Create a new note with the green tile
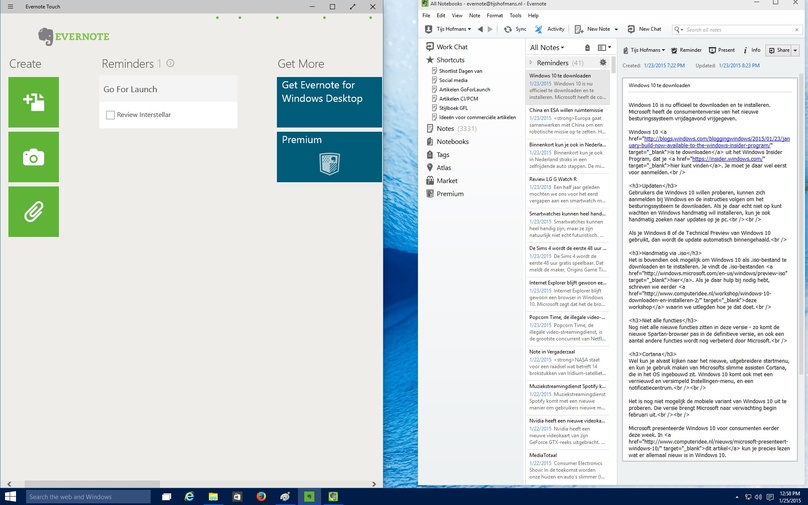Image resolution: width=808 pixels, height=505 pixels. coord(33,102)
